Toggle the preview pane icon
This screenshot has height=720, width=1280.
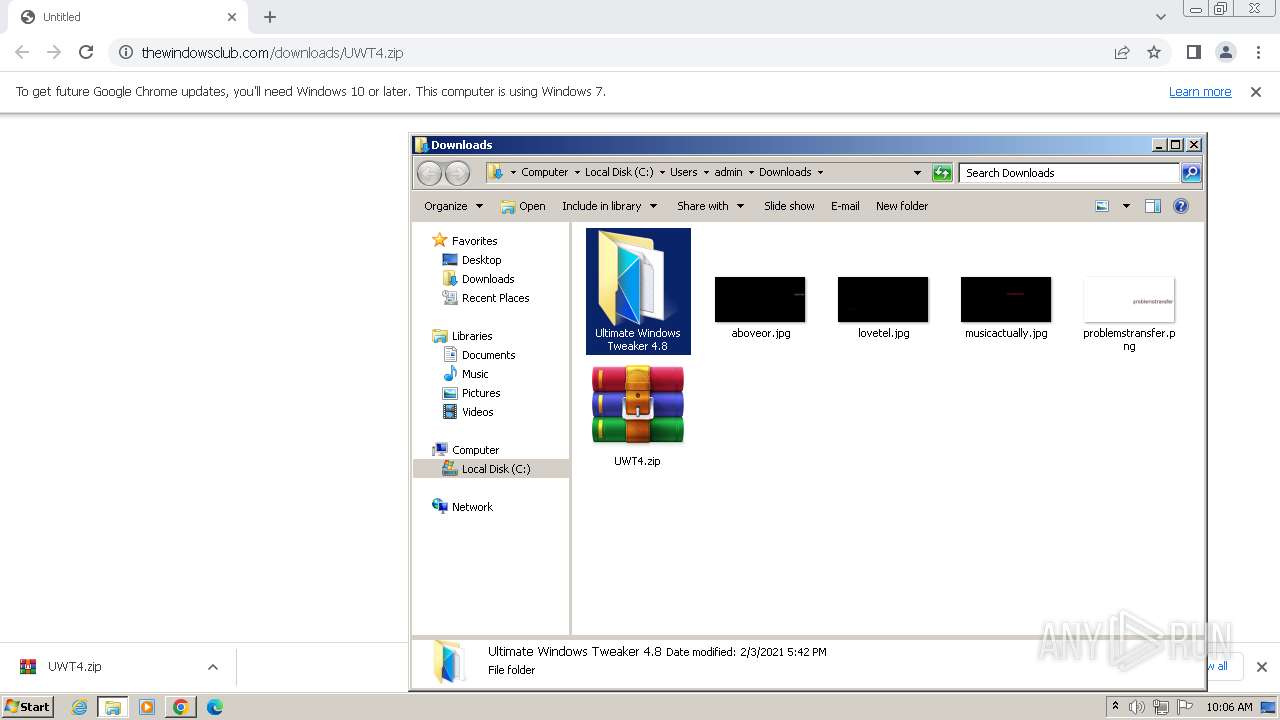click(1153, 206)
